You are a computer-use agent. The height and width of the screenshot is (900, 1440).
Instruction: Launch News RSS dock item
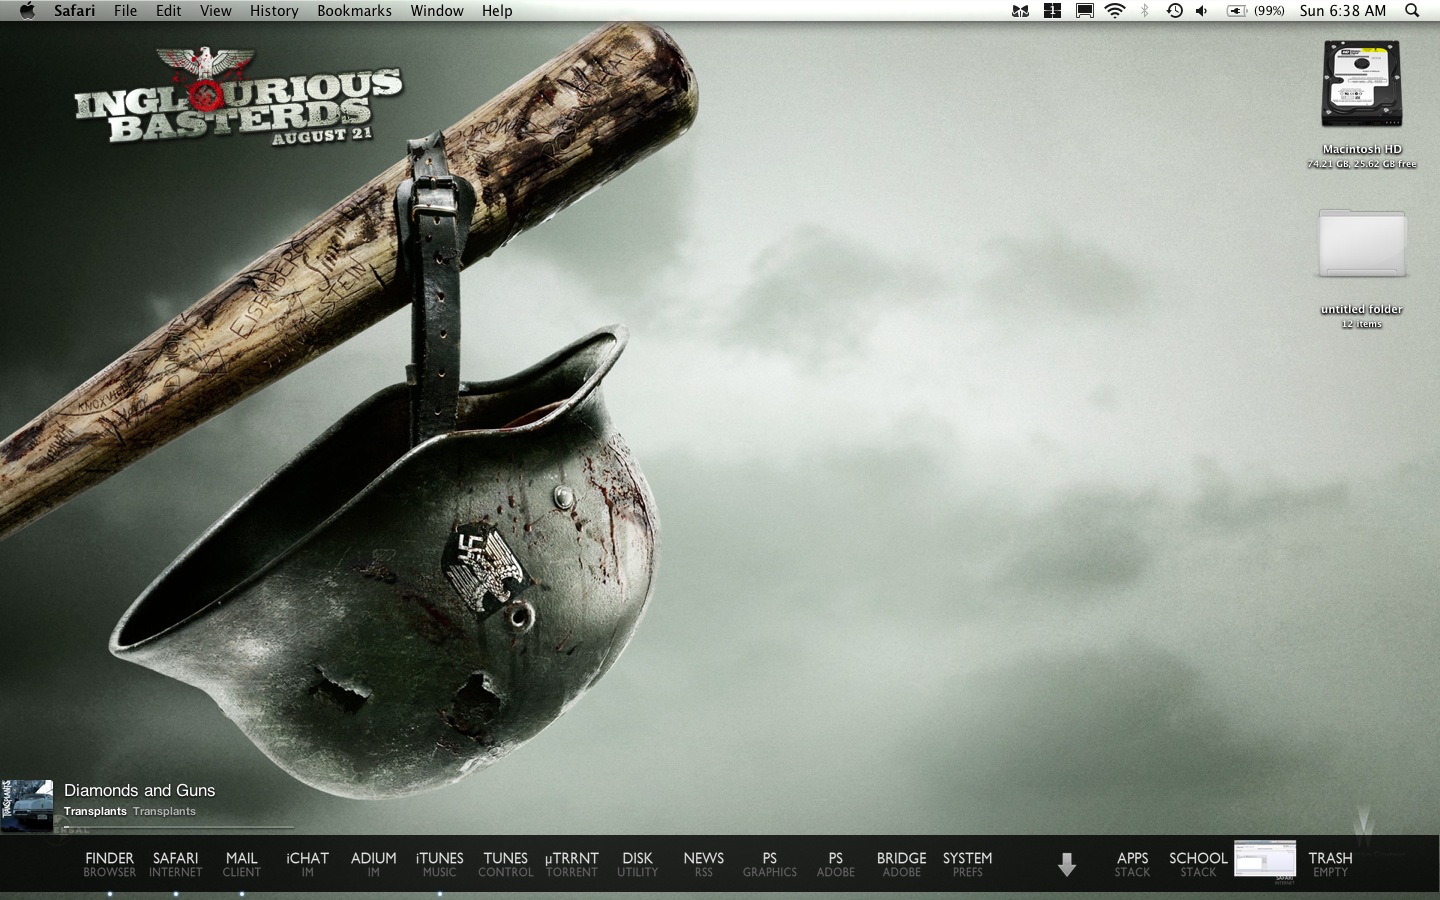(x=704, y=864)
